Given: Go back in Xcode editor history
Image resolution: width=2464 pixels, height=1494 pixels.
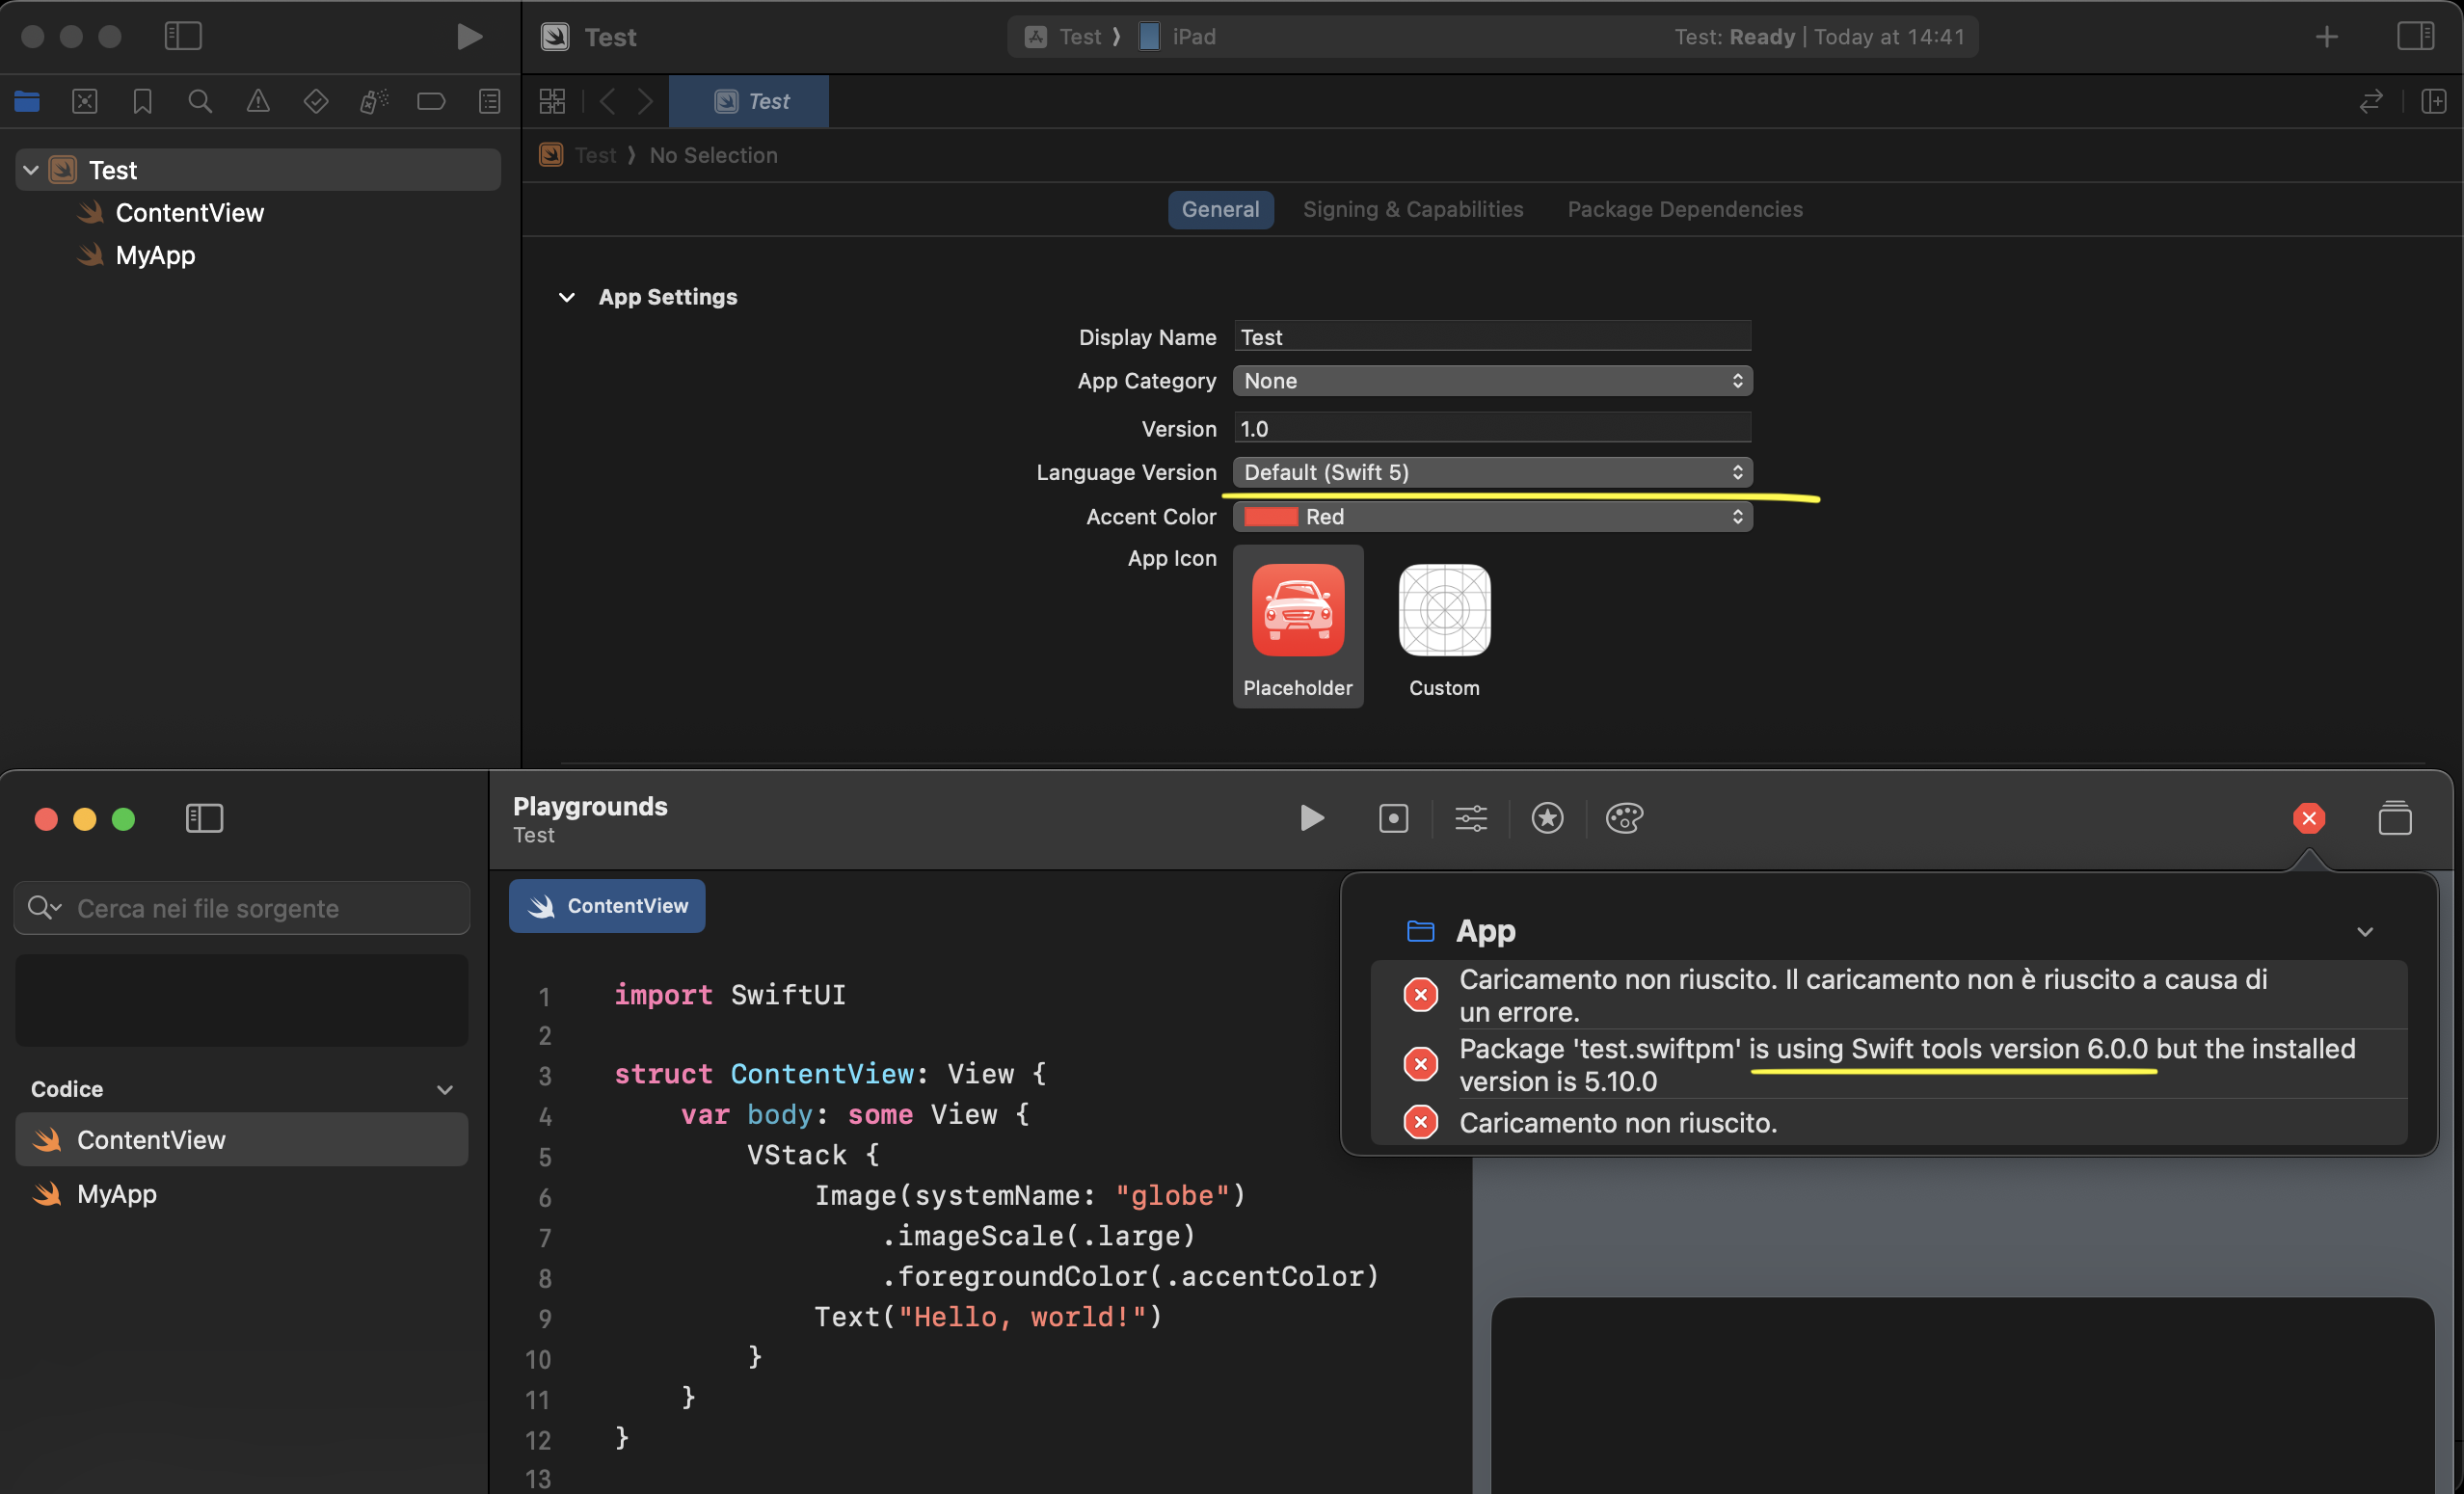Looking at the screenshot, I should click(x=607, y=101).
